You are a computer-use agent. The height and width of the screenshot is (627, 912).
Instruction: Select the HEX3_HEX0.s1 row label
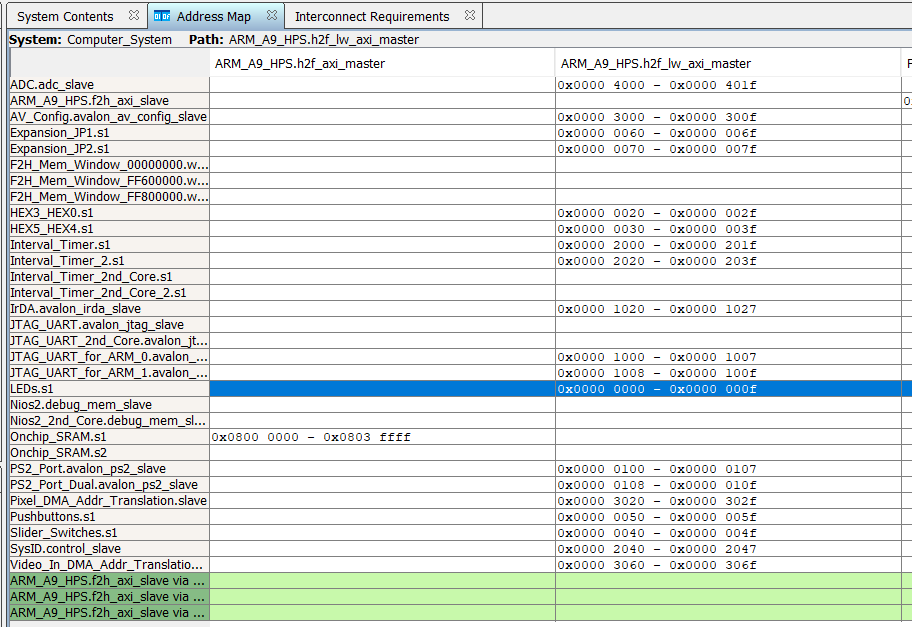point(52,213)
